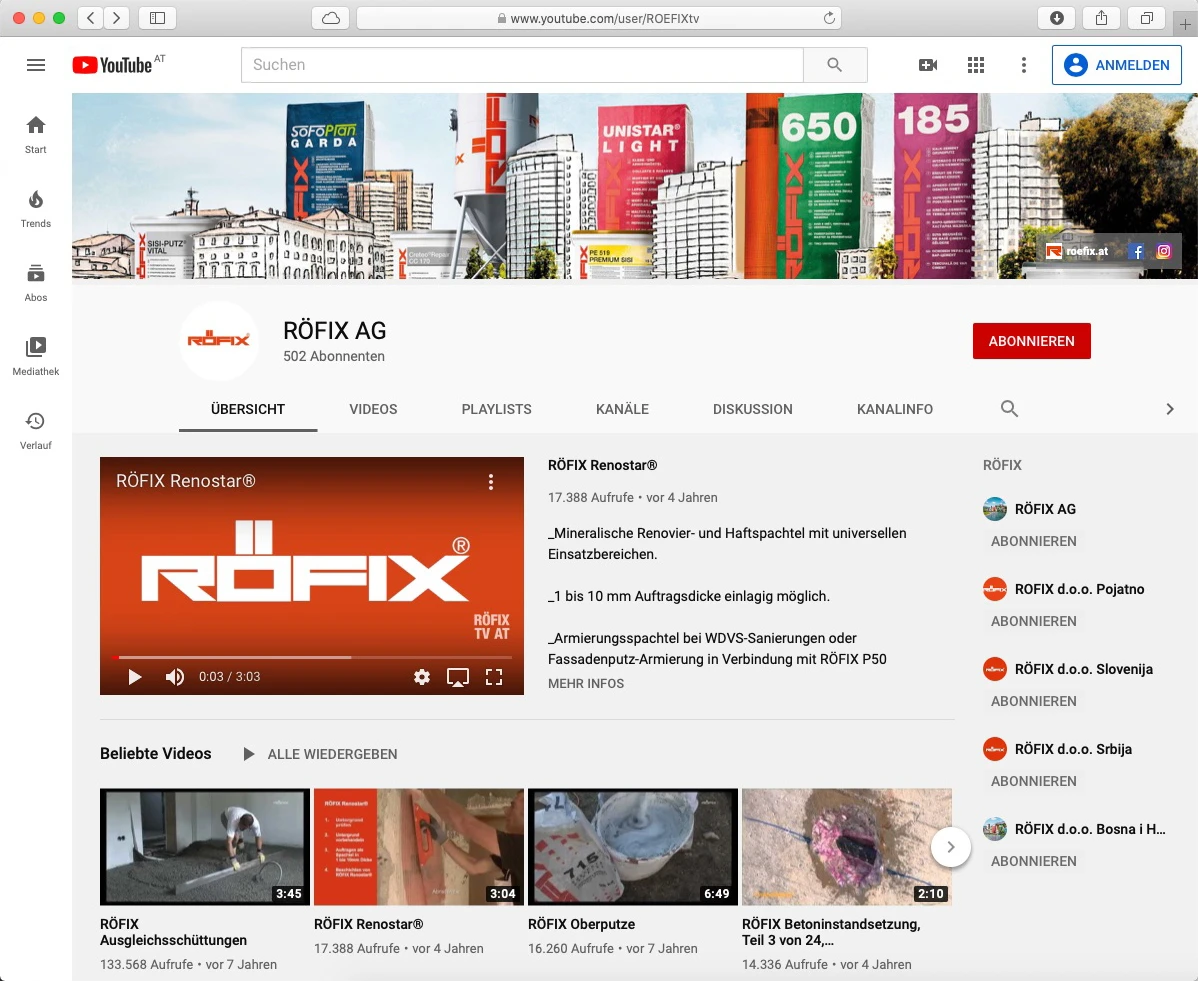Open the video player settings gear

[x=422, y=677]
